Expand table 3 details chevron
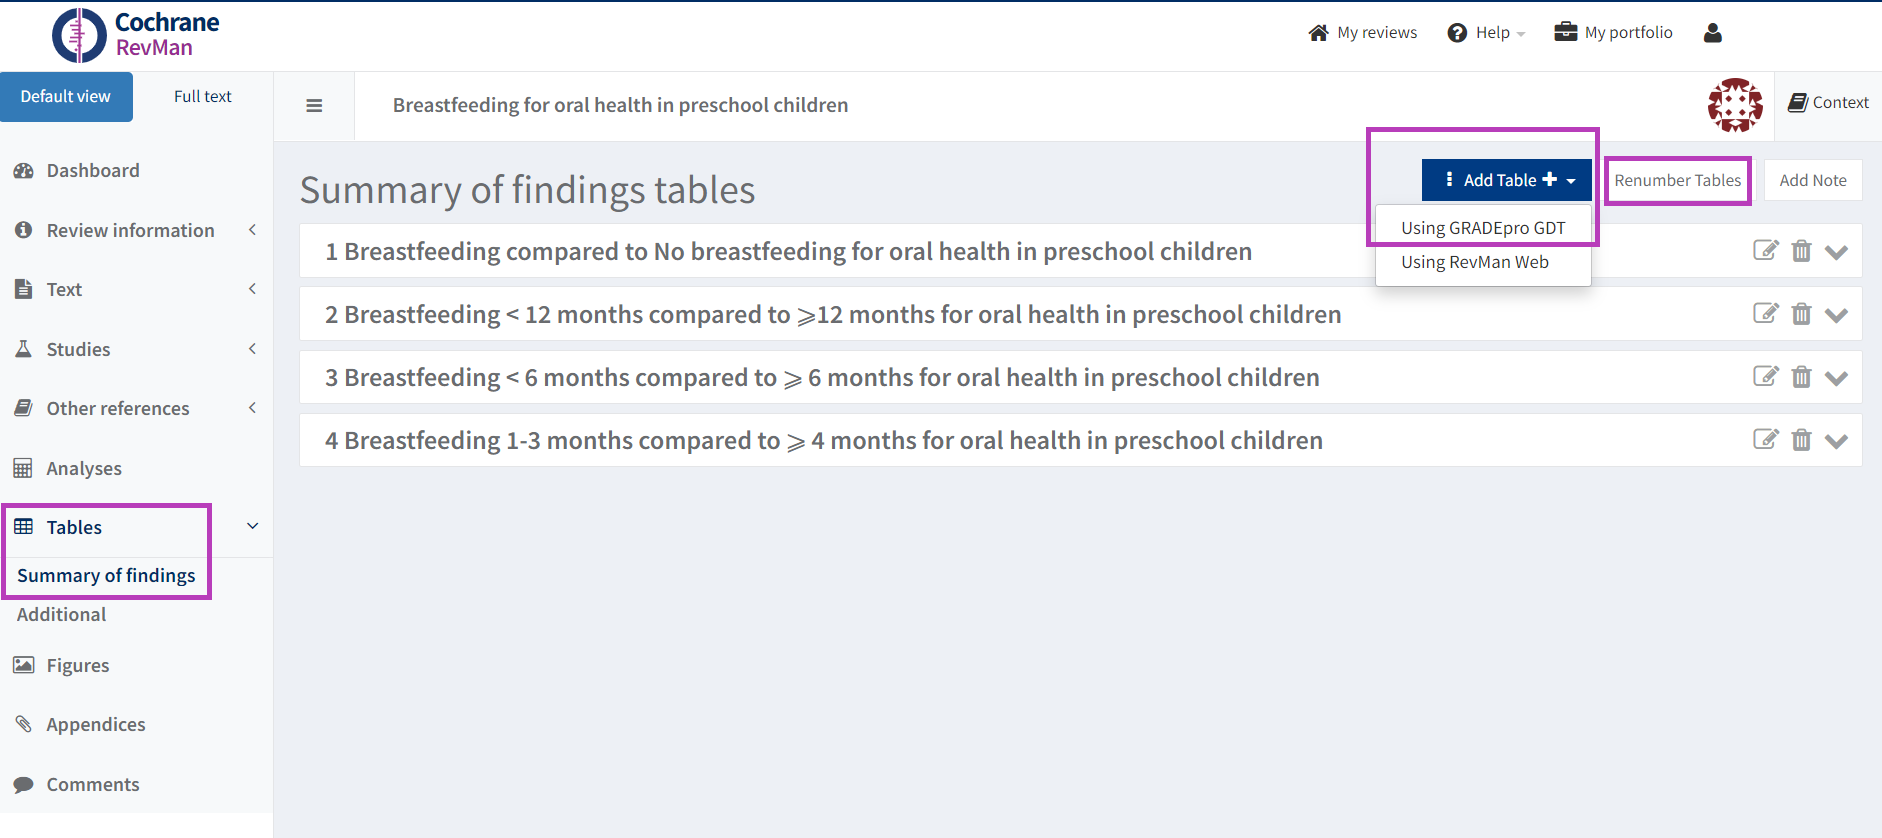 pyautogui.click(x=1836, y=378)
